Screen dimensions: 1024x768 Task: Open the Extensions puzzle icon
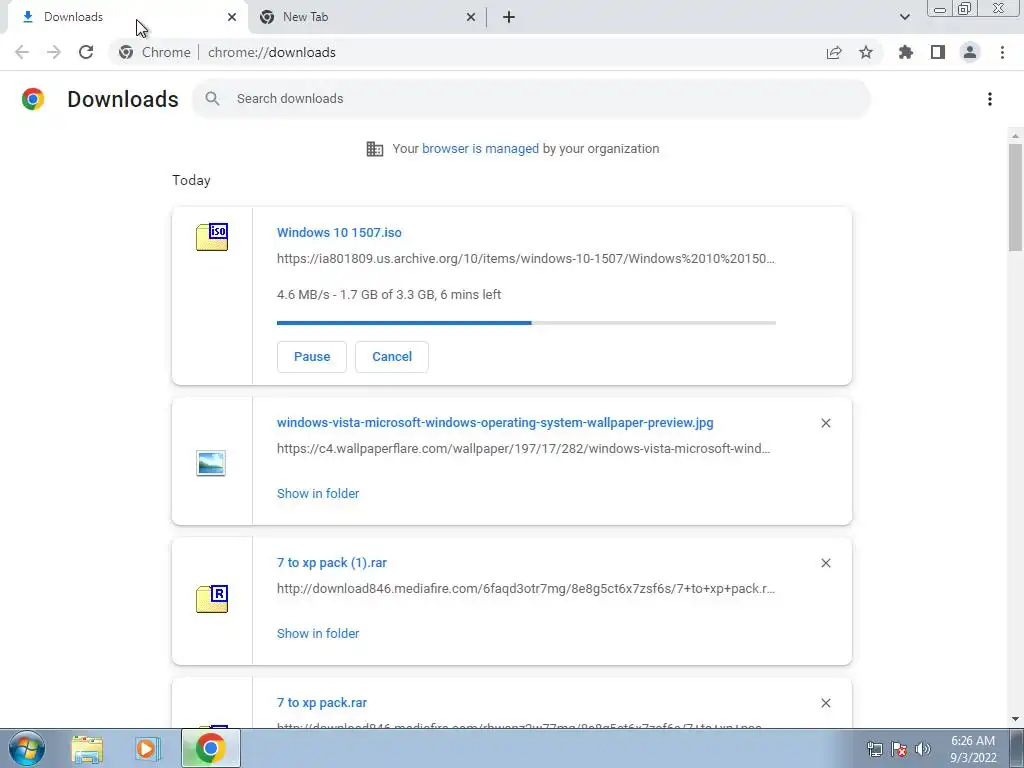[906, 52]
